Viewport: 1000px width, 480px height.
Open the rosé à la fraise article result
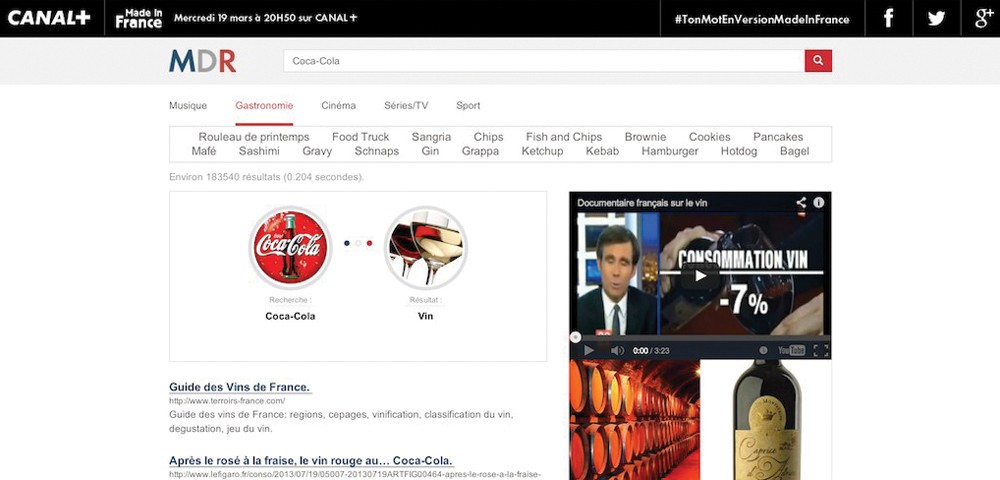pos(311,461)
